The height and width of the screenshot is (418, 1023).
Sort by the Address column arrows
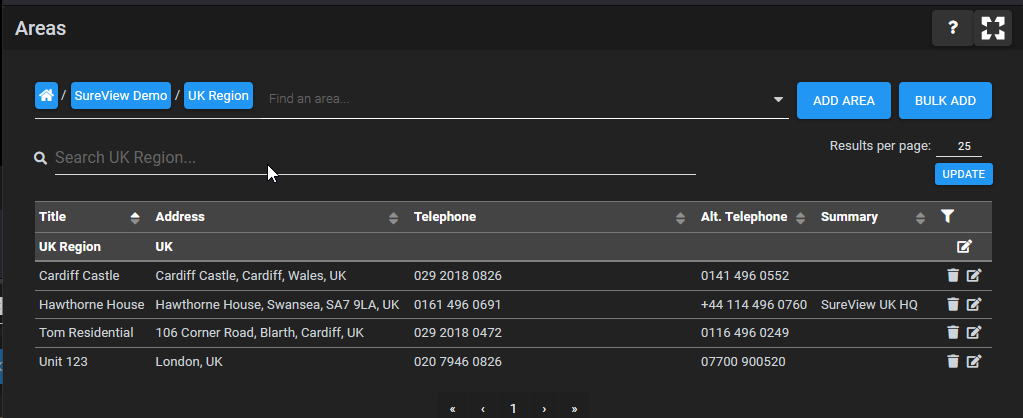click(393, 218)
